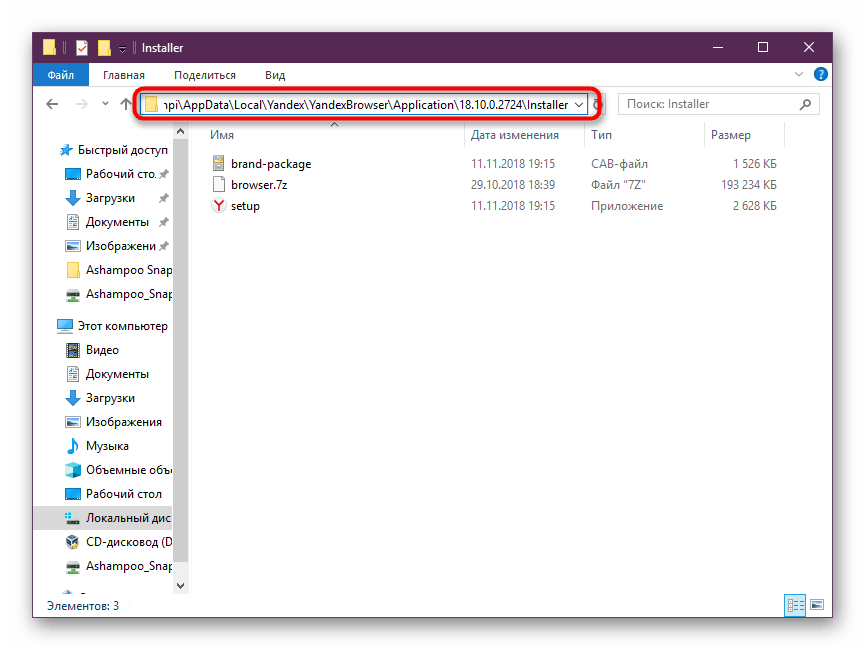Open Ashampoo Snap folder in sidebar
Image resolution: width=865 pixels, height=650 pixels.
pyautogui.click(x=129, y=270)
